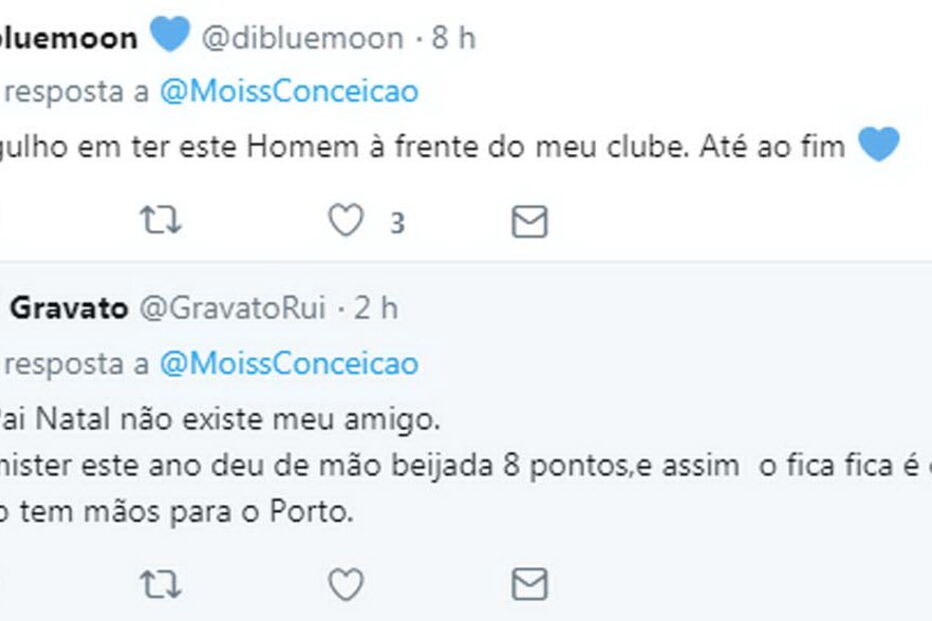Open tweet text "Pai Natal não existe meu amigo"

(x=220, y=419)
